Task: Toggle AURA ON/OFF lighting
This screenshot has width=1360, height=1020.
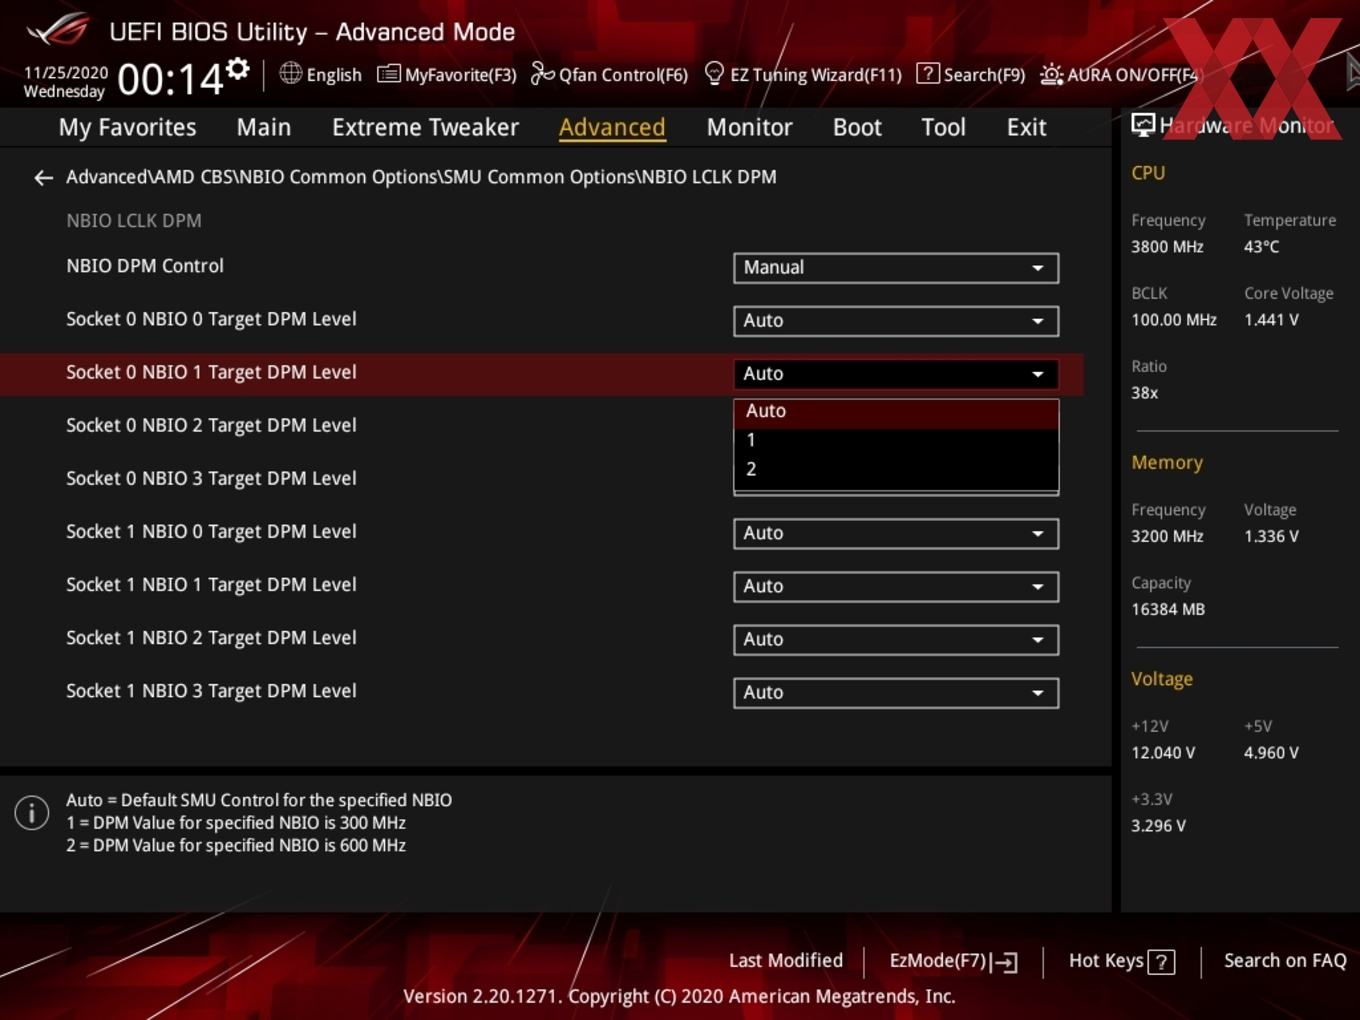Action: [1119, 74]
